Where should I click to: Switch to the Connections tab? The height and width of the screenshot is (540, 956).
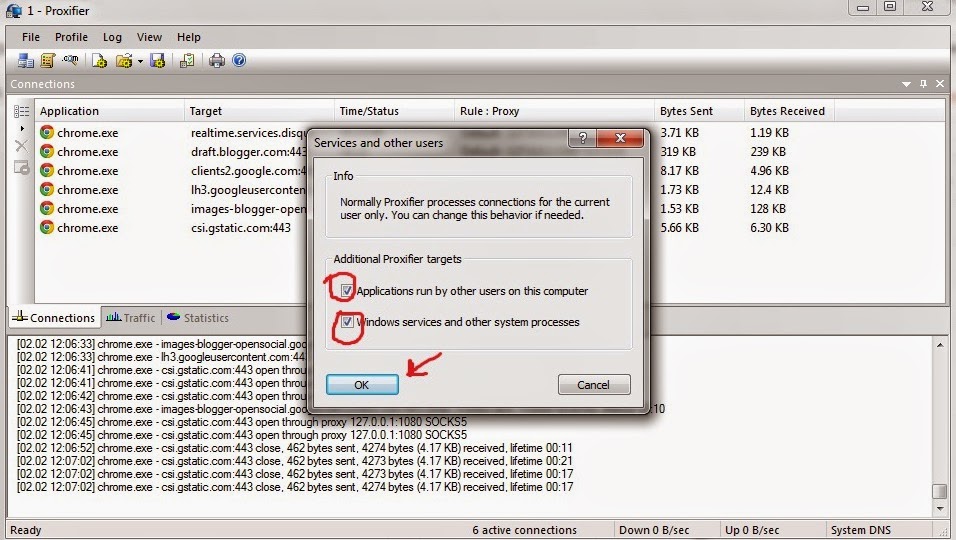click(x=54, y=318)
